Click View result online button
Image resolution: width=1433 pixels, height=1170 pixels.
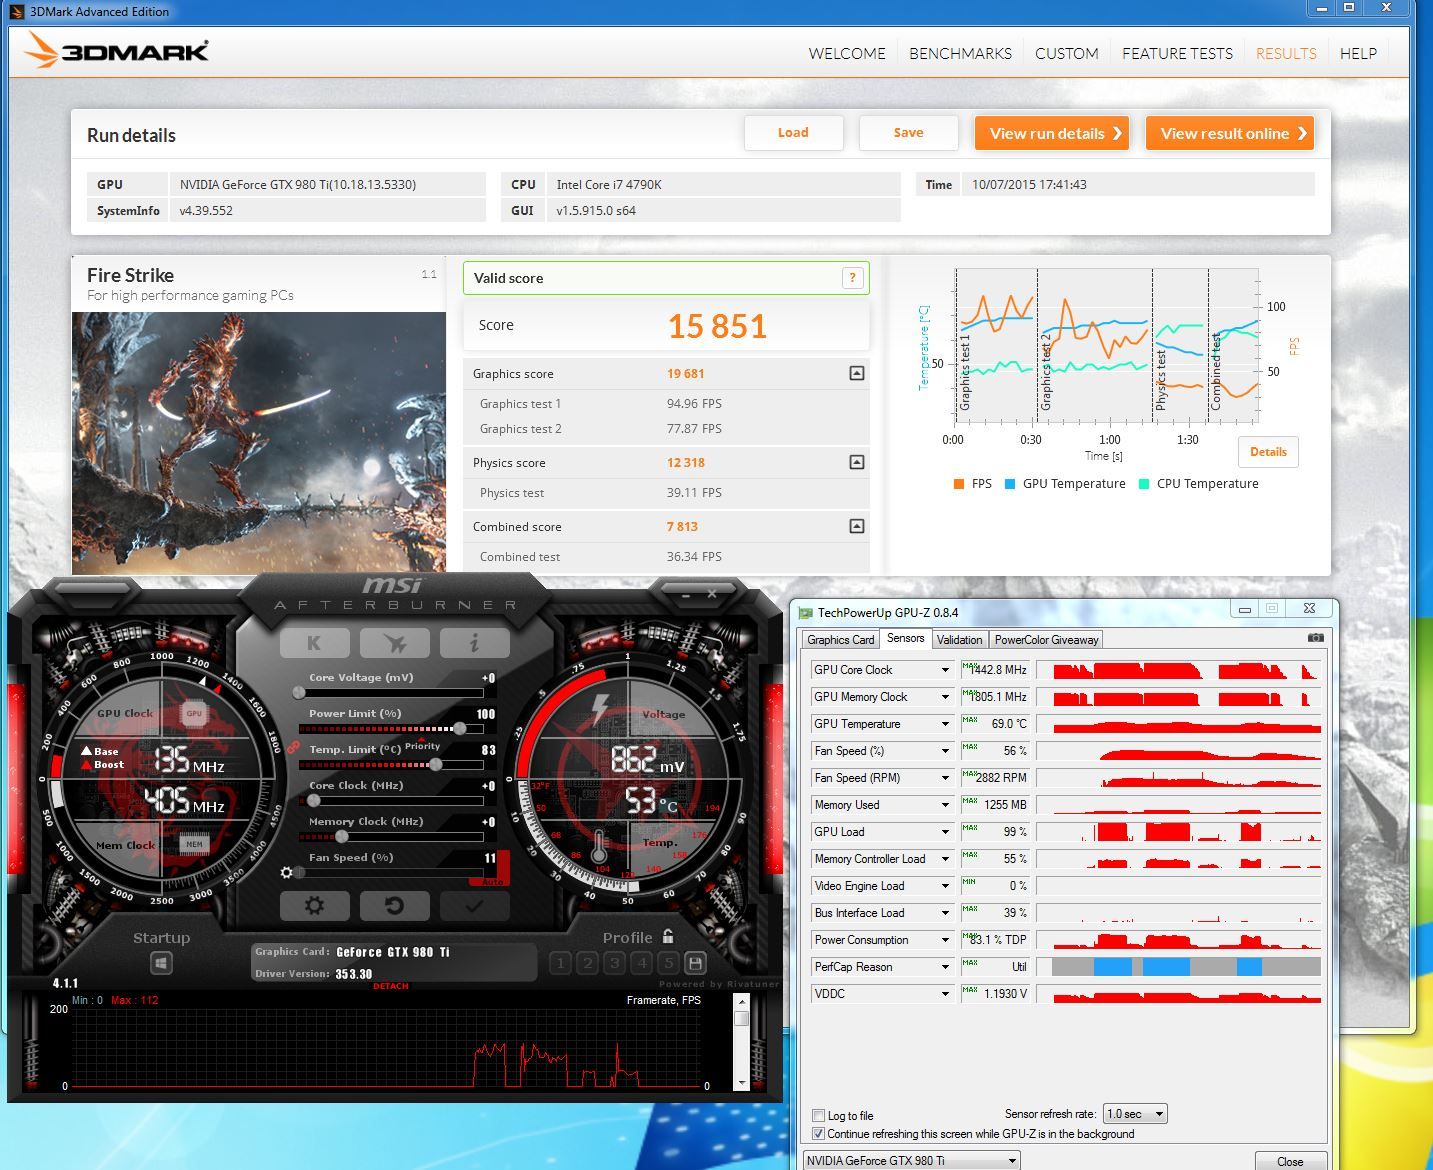1230,133
